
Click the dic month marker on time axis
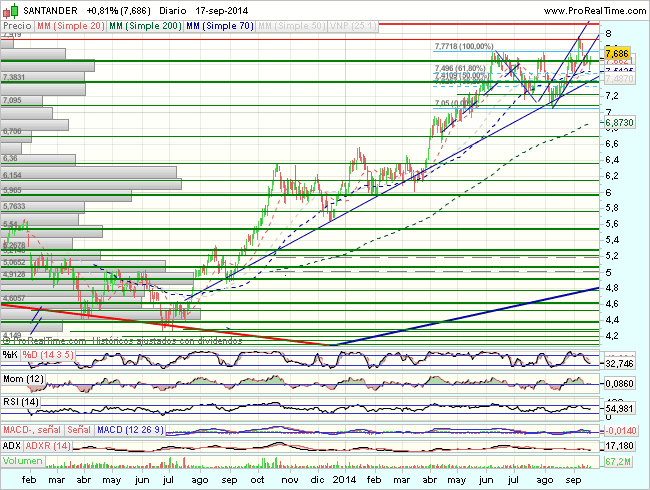click(x=317, y=480)
